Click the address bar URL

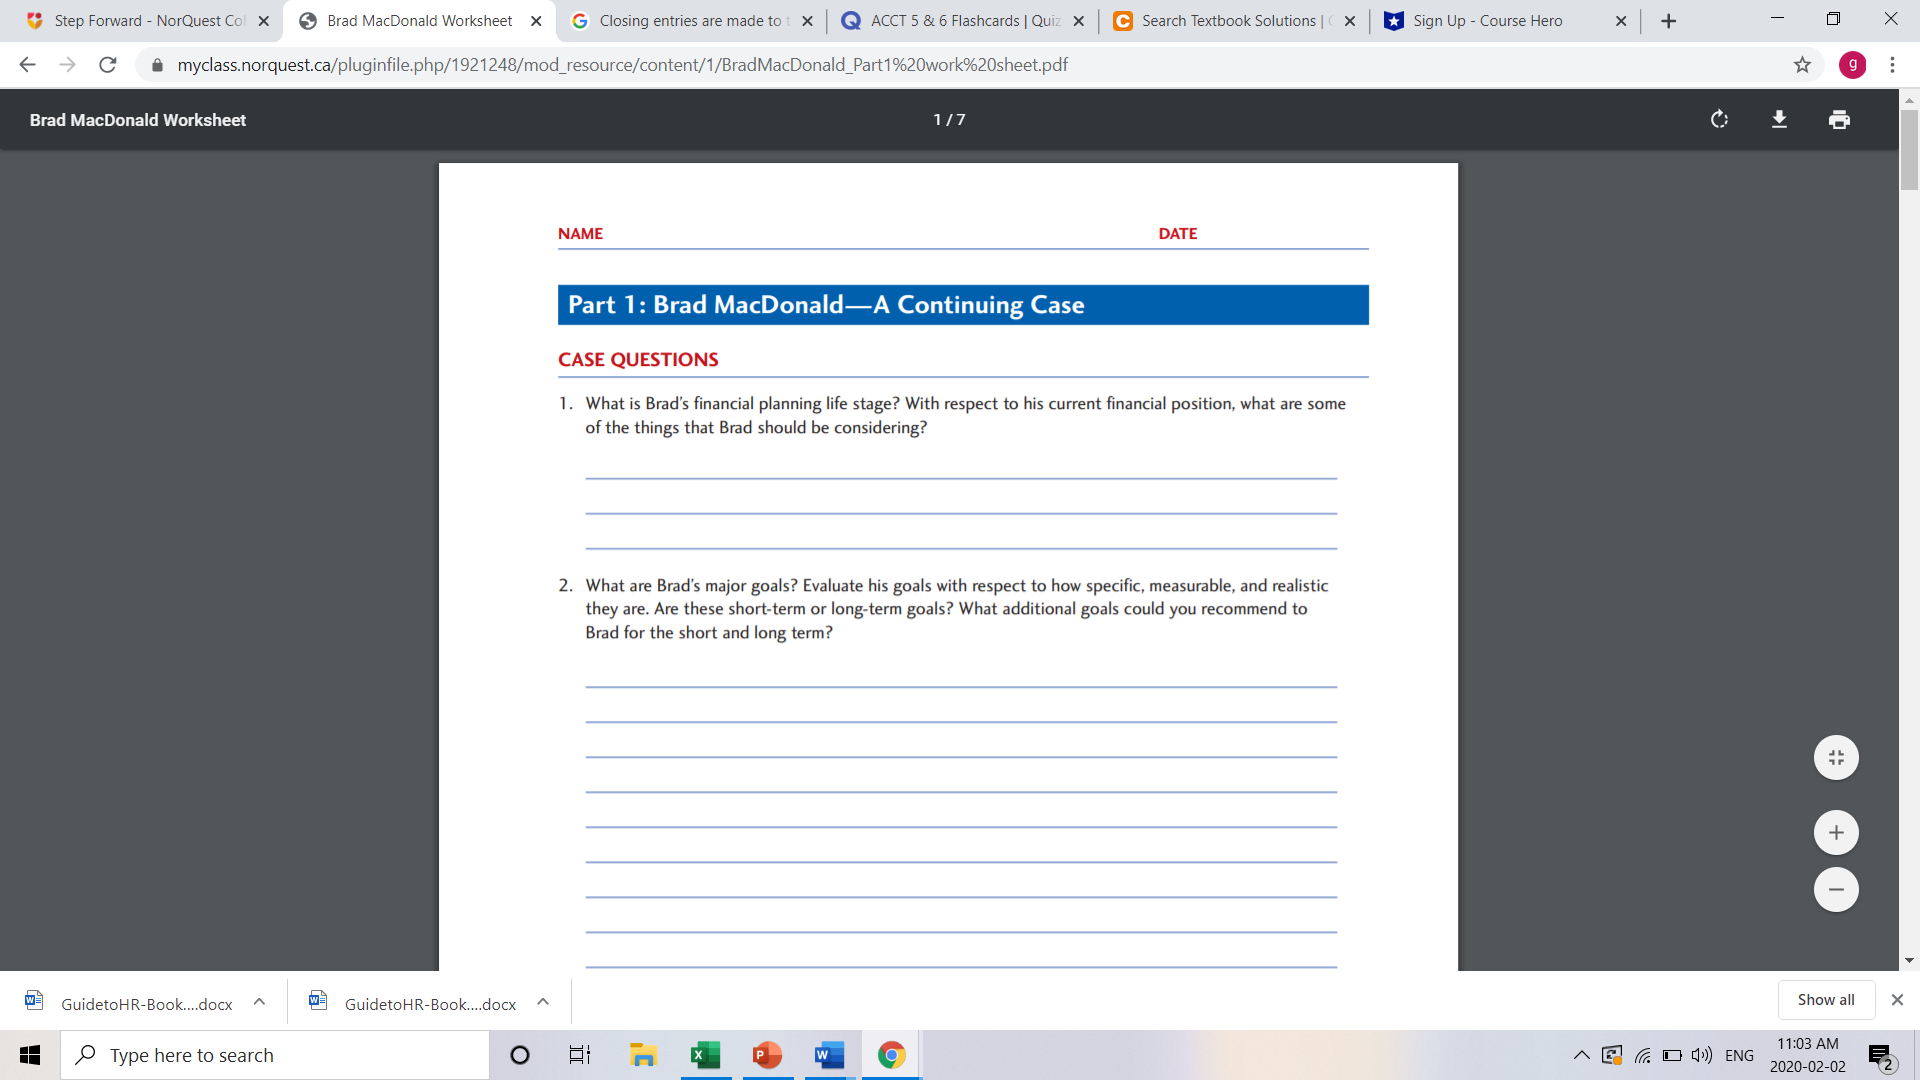click(x=620, y=64)
